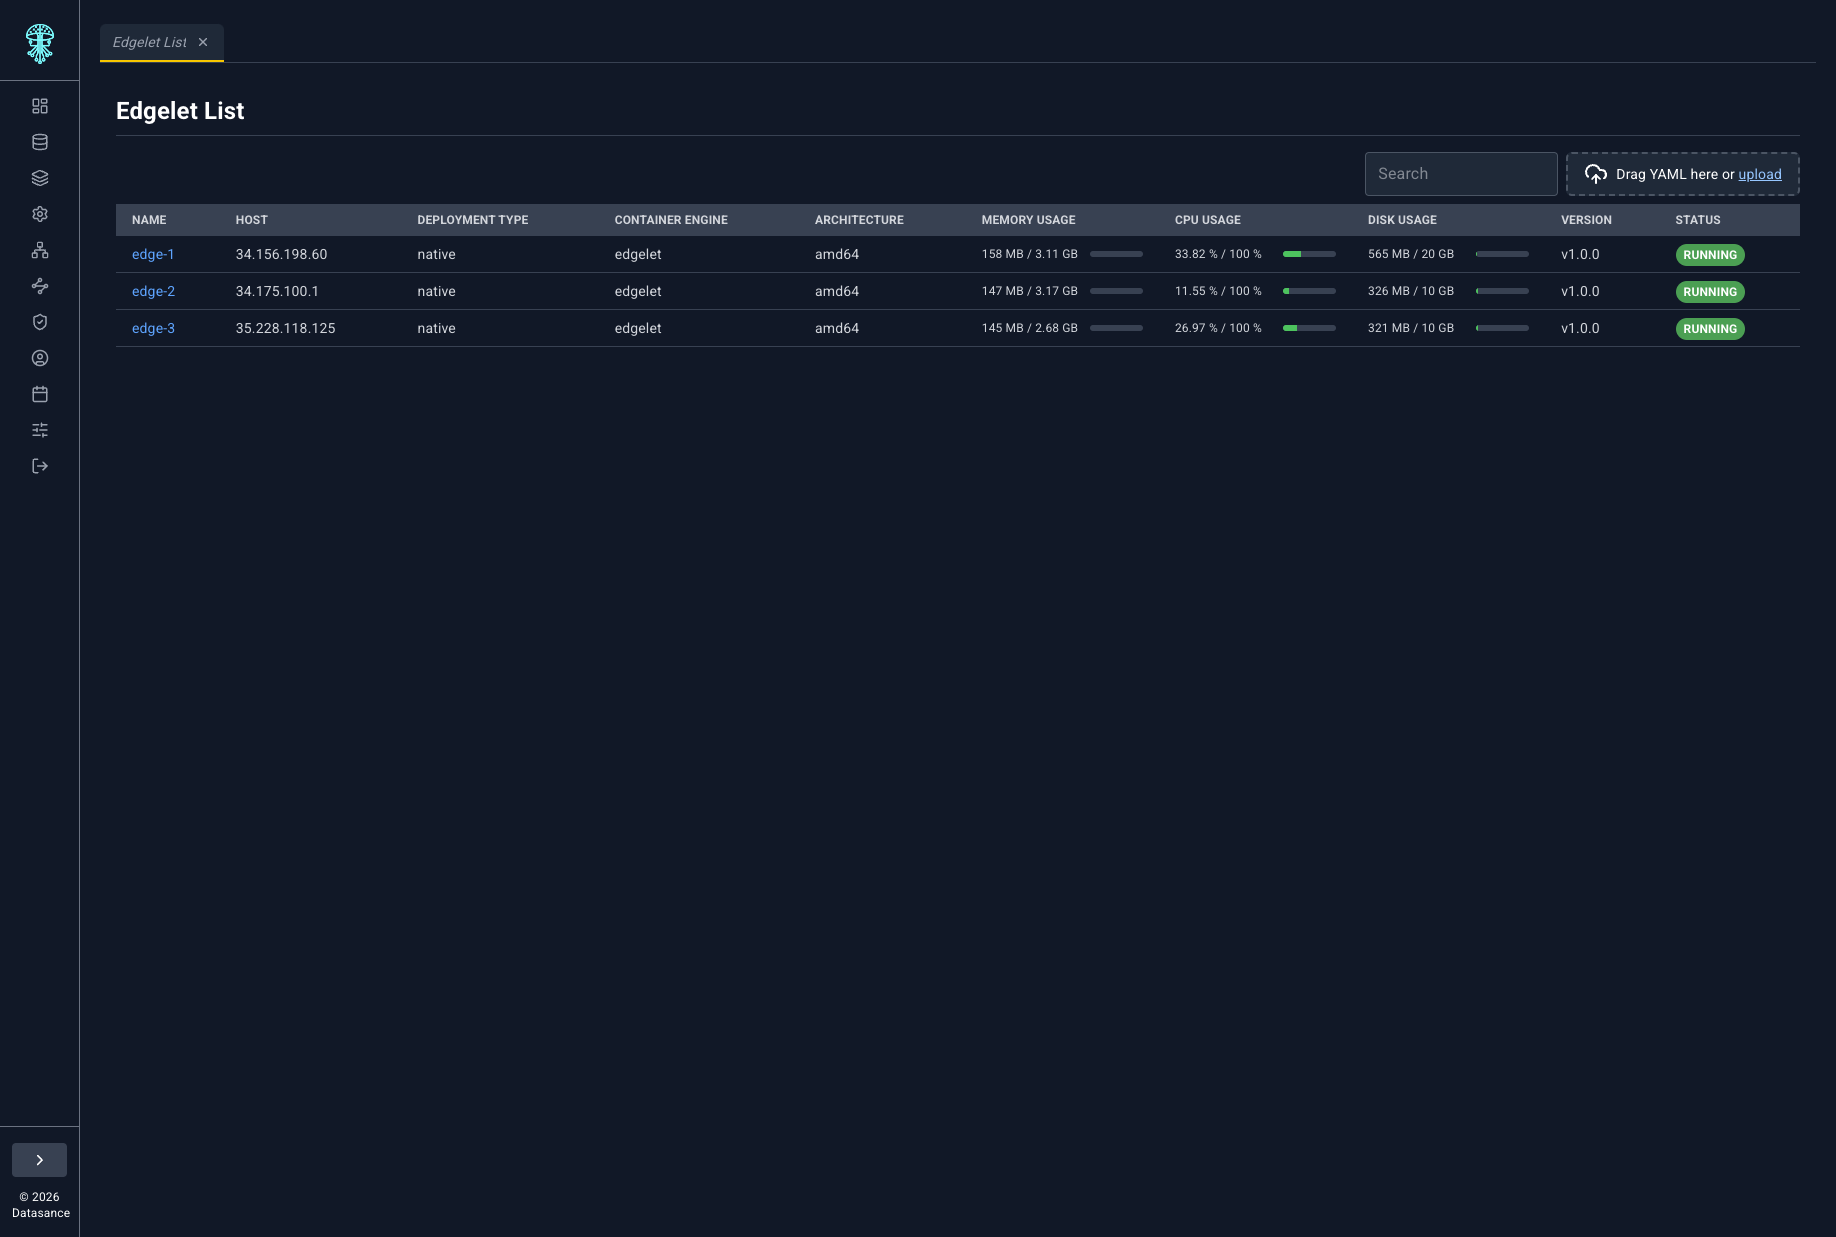This screenshot has height=1237, width=1836.
Task: Open the tuning sliders icon in sidebar
Action: [40, 430]
